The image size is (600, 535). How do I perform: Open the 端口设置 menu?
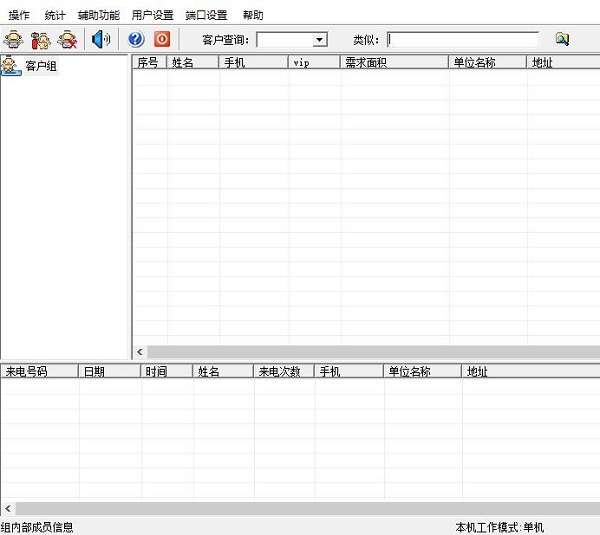[x=206, y=15]
